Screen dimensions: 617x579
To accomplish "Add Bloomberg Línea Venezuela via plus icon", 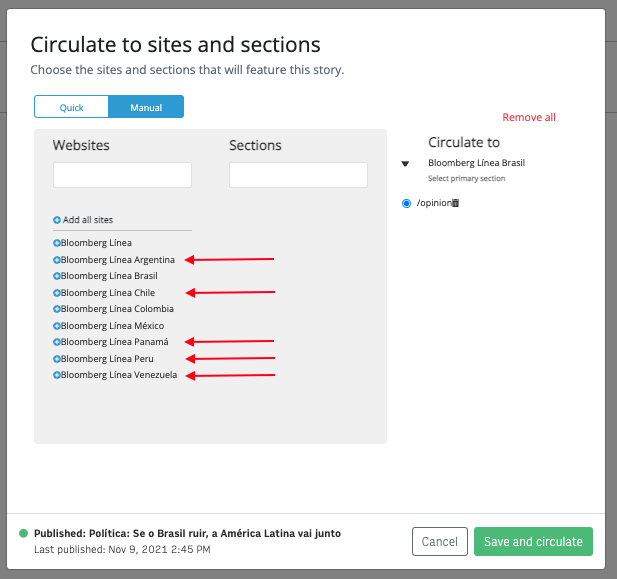I will coord(57,375).
